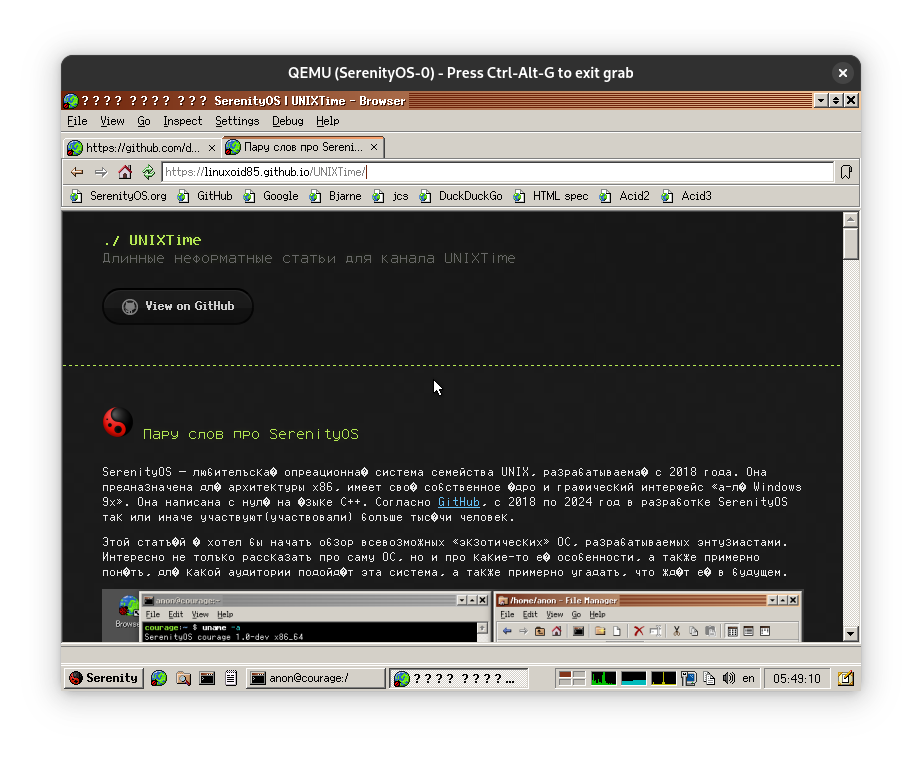Click the Browser window title globe icon
The width and height of the screenshot is (922, 758).
pyautogui.click(x=71, y=101)
